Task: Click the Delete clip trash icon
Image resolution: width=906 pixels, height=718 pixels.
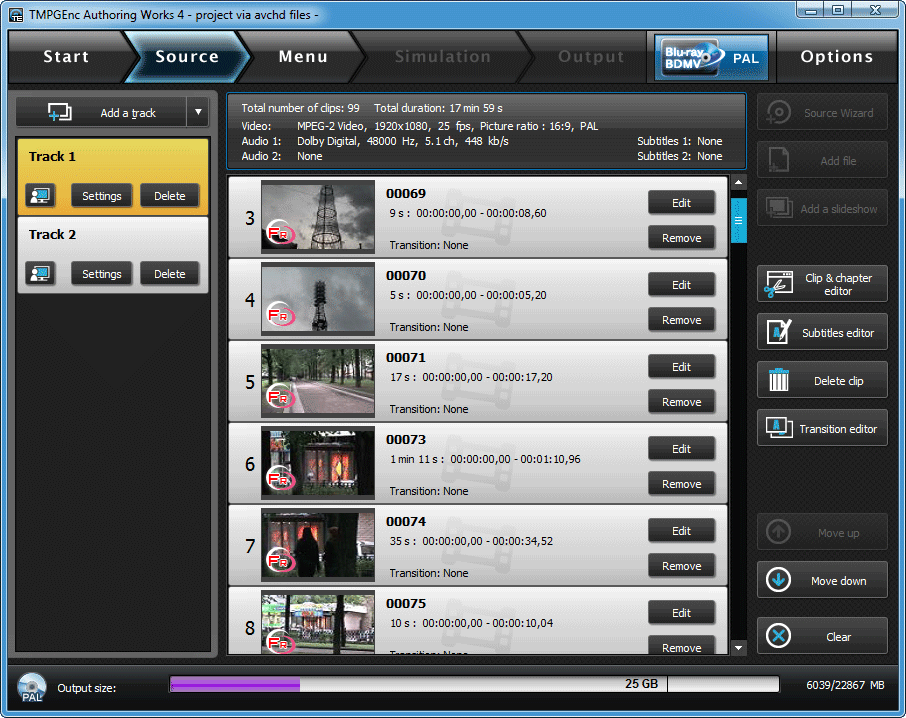Action: pos(779,380)
